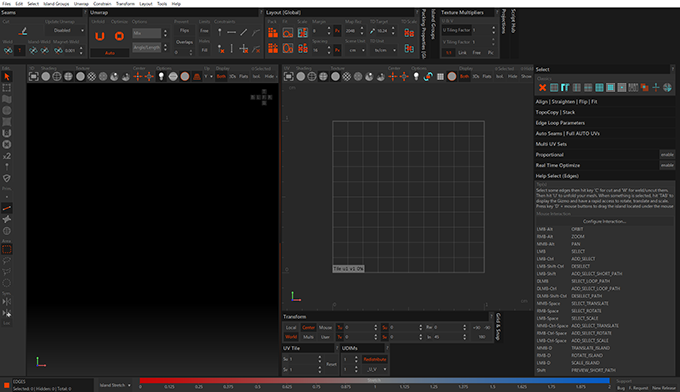Click the top Pack islands icon
This screenshot has width=680, height=392.
click(x=273, y=33)
